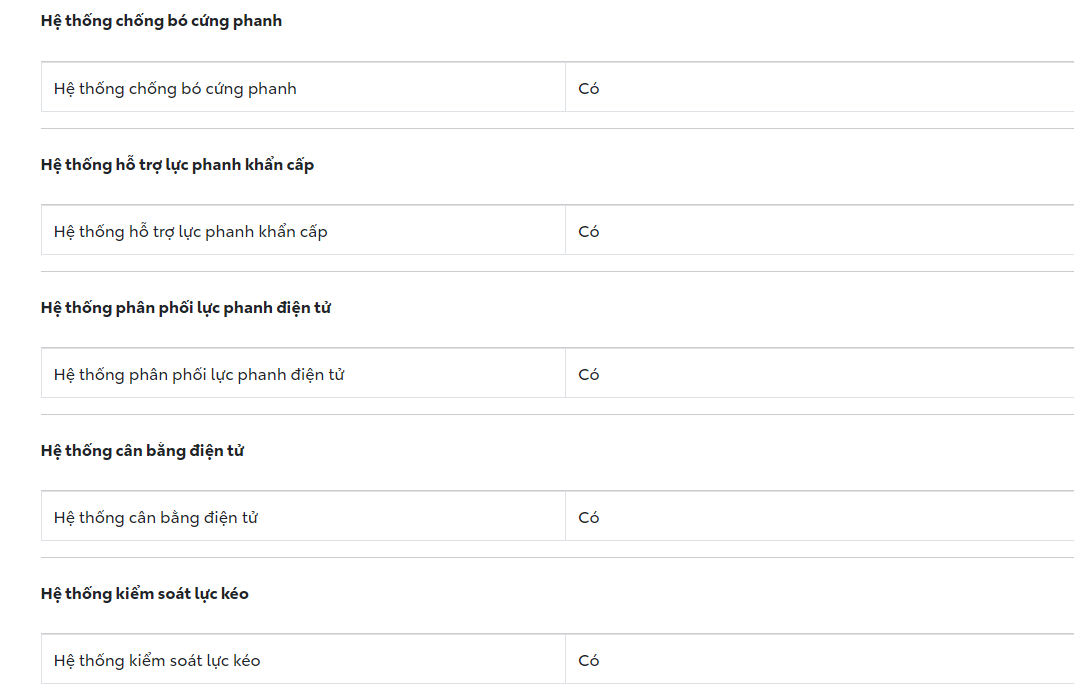Image resolution: width=1074 pixels, height=695 pixels.
Task: Click 'Có' value for hỗ trợ lực phanh khẩn cấp
Action: pos(589,232)
